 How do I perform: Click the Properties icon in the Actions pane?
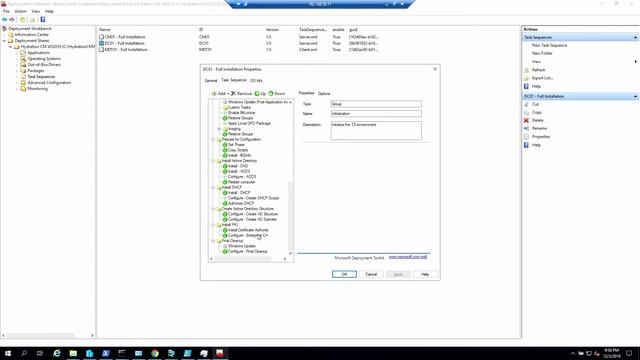[526, 137]
